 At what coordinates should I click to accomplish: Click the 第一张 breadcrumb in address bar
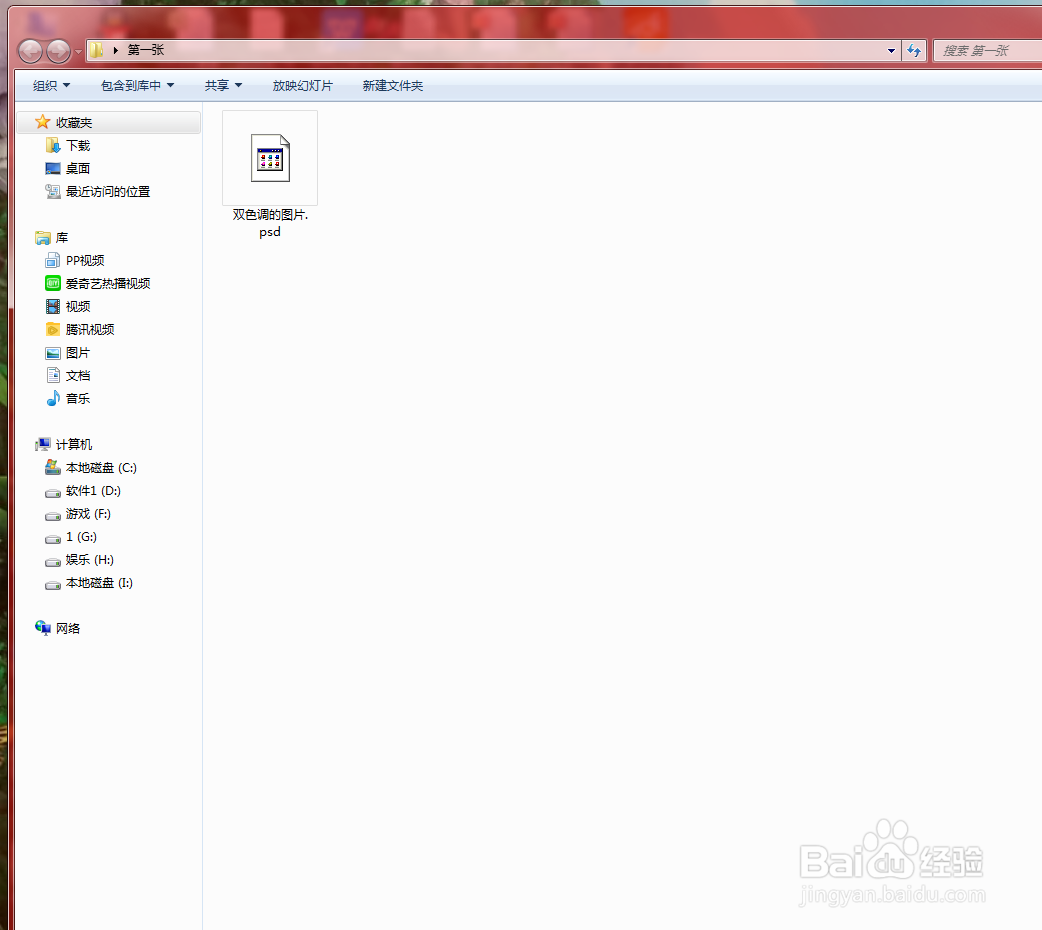coord(146,50)
